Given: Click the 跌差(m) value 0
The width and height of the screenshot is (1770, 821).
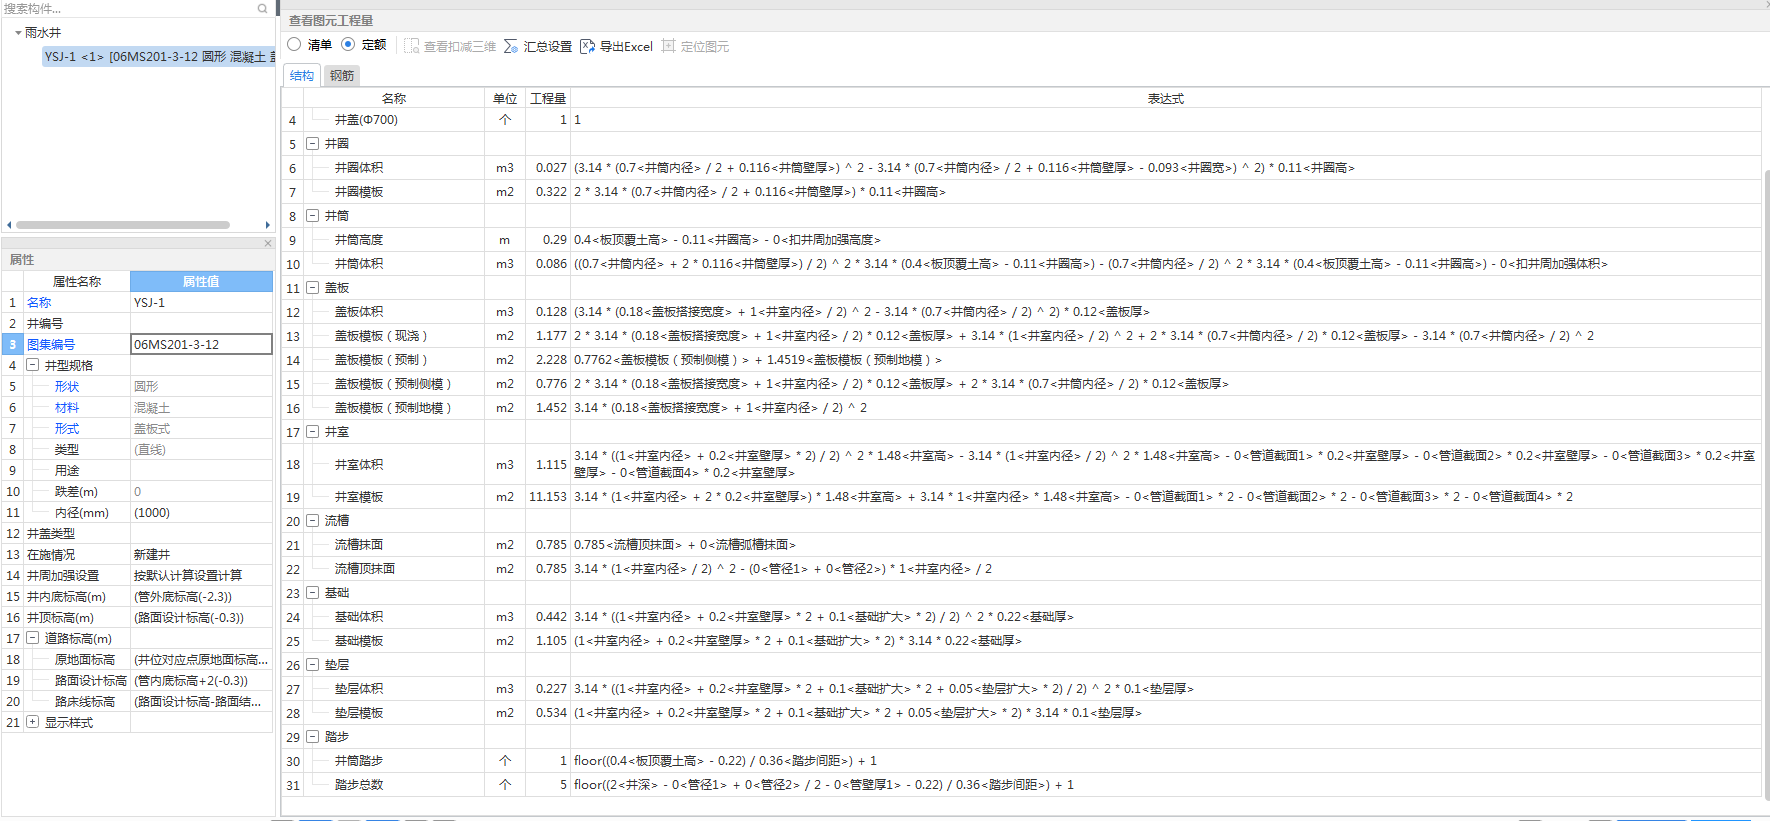Looking at the screenshot, I should tap(201, 491).
